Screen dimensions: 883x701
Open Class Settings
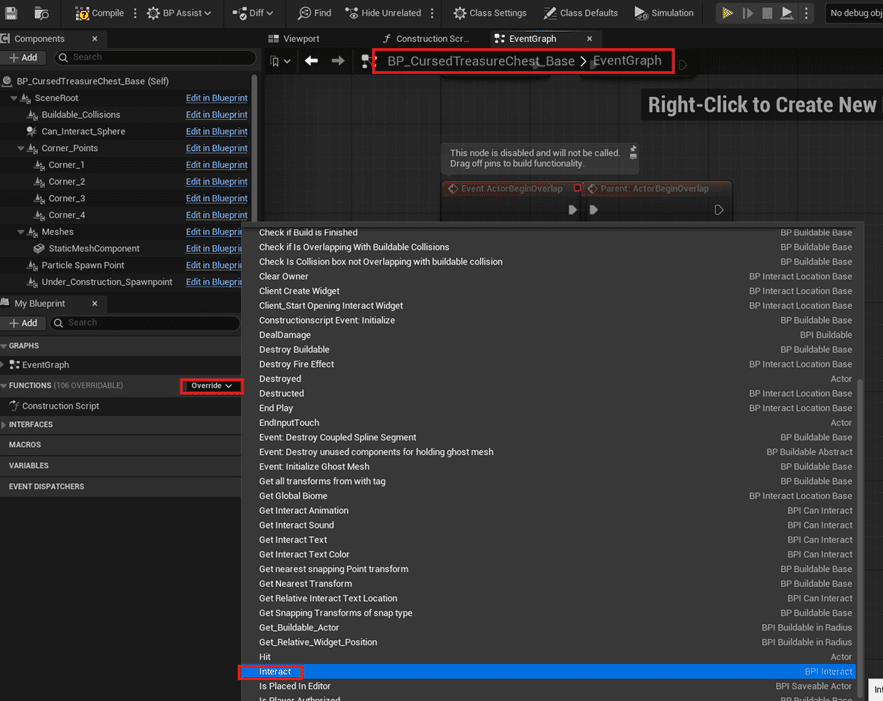click(x=490, y=12)
